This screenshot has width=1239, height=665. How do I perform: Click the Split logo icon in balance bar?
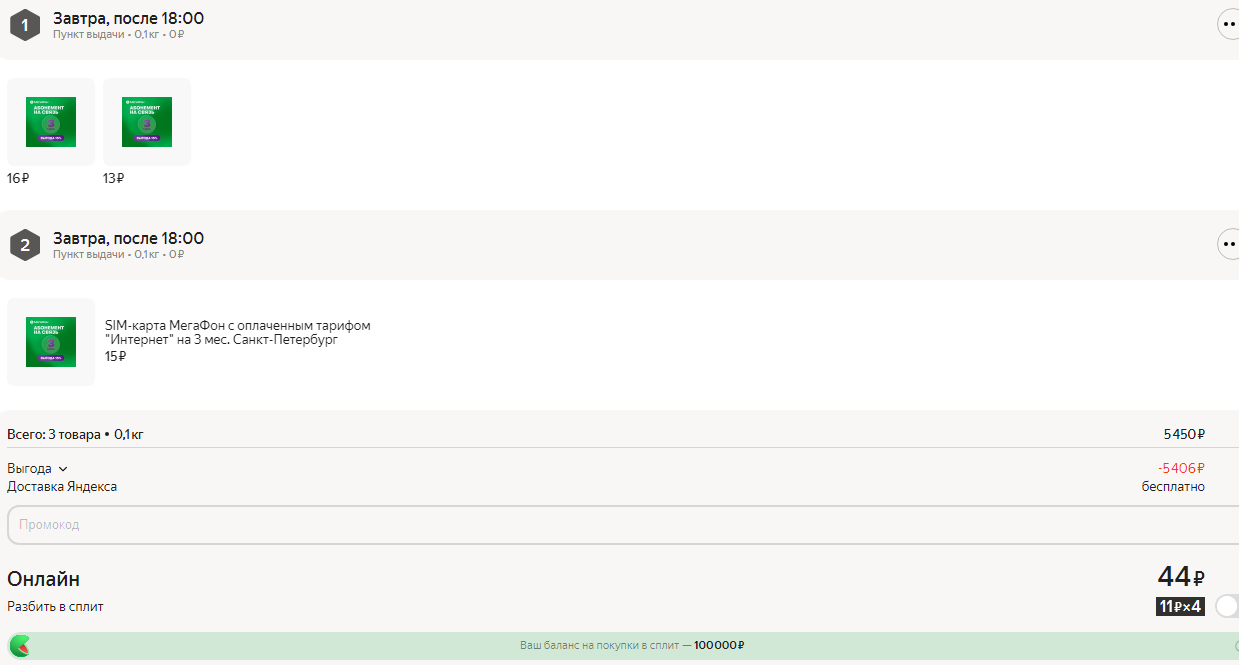pyautogui.click(x=20, y=646)
